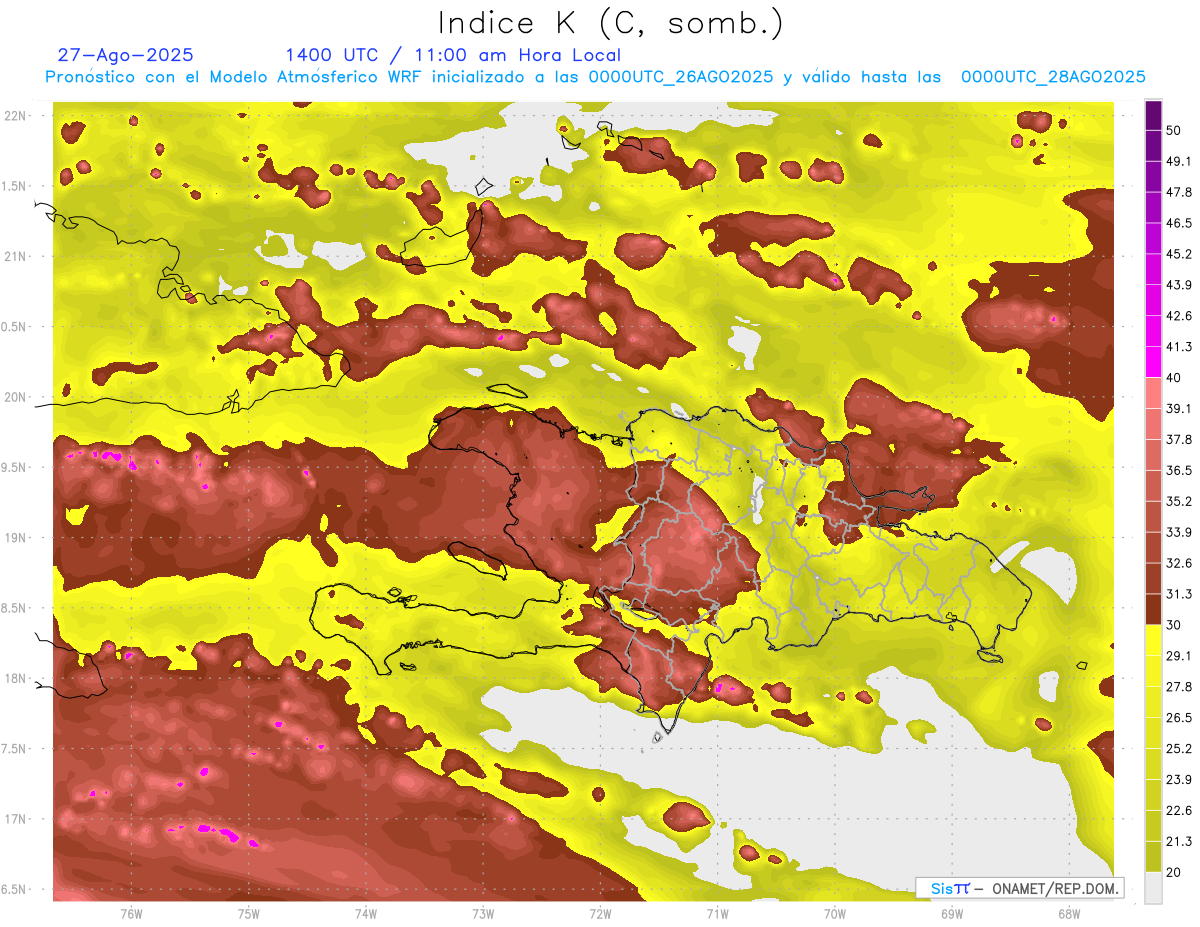
Task: Click the colorbar label '43.9'
Action: [x=1179, y=285]
